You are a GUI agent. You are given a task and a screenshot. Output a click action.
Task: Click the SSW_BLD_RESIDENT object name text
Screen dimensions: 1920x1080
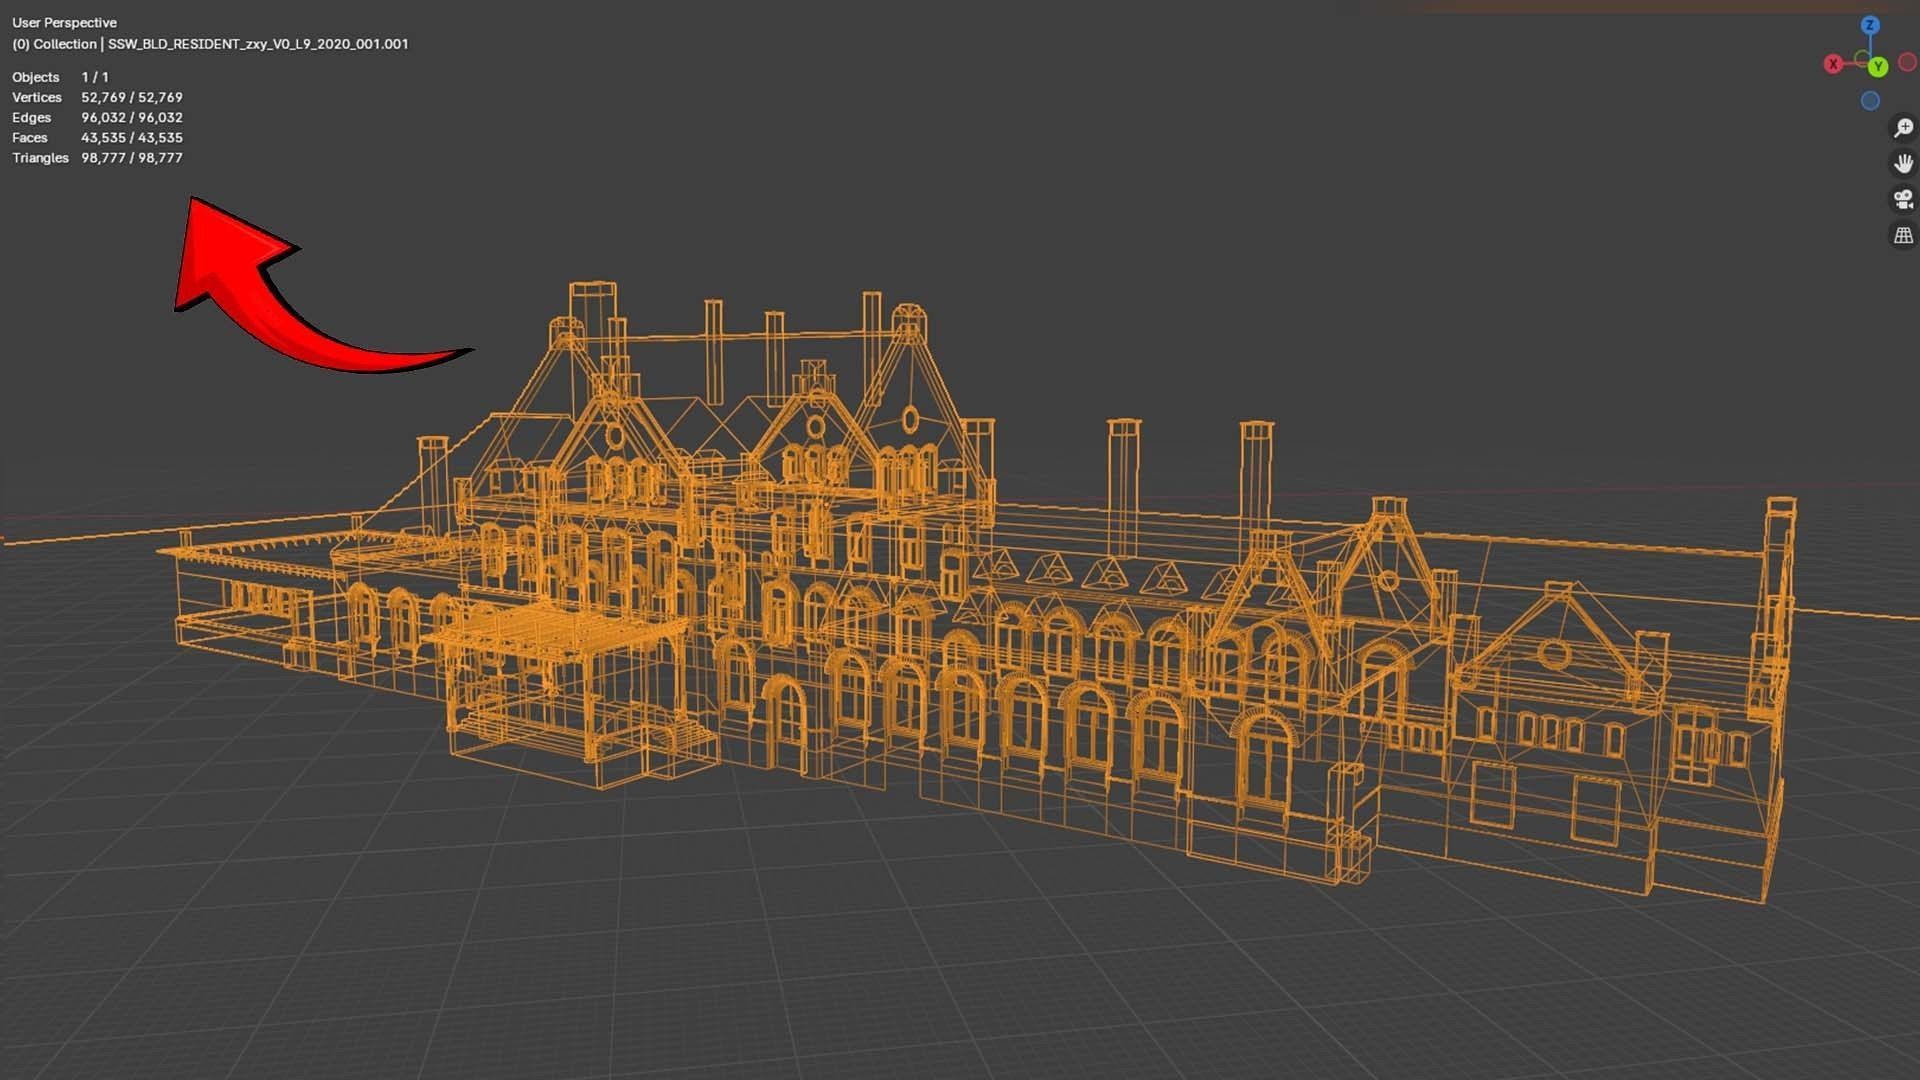pos(258,44)
